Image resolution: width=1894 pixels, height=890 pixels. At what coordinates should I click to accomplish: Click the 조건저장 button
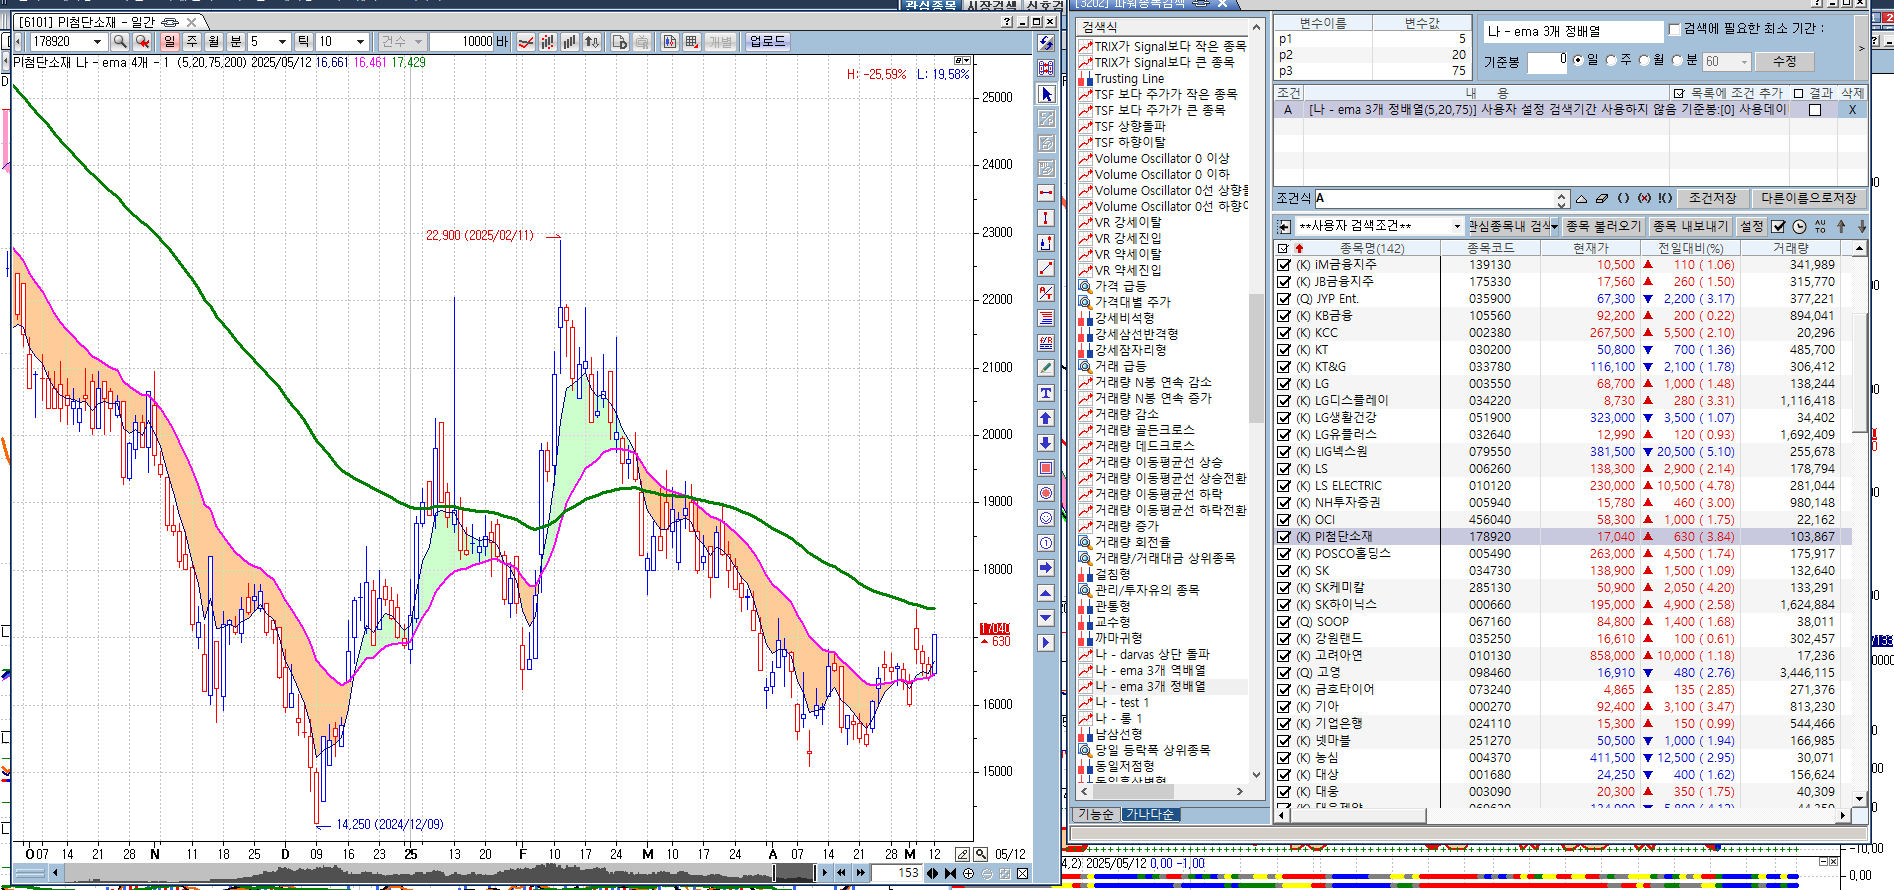tap(1712, 198)
